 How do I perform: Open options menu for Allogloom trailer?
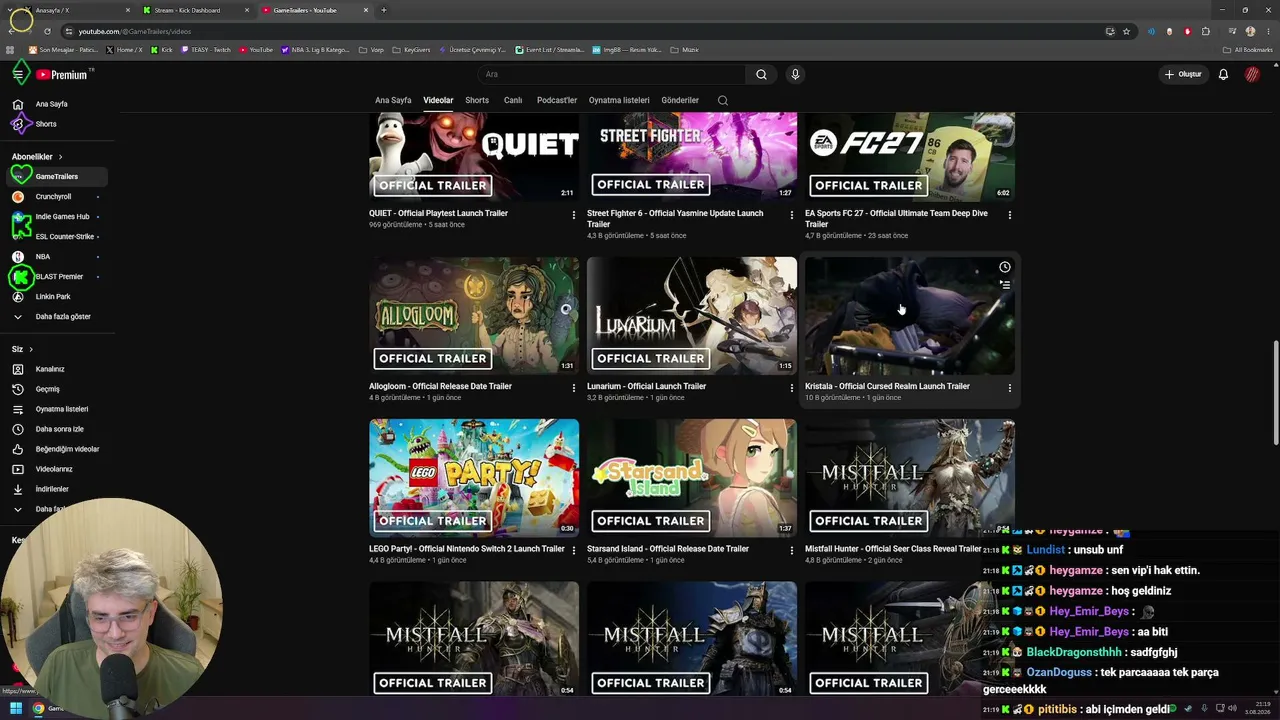pos(573,388)
